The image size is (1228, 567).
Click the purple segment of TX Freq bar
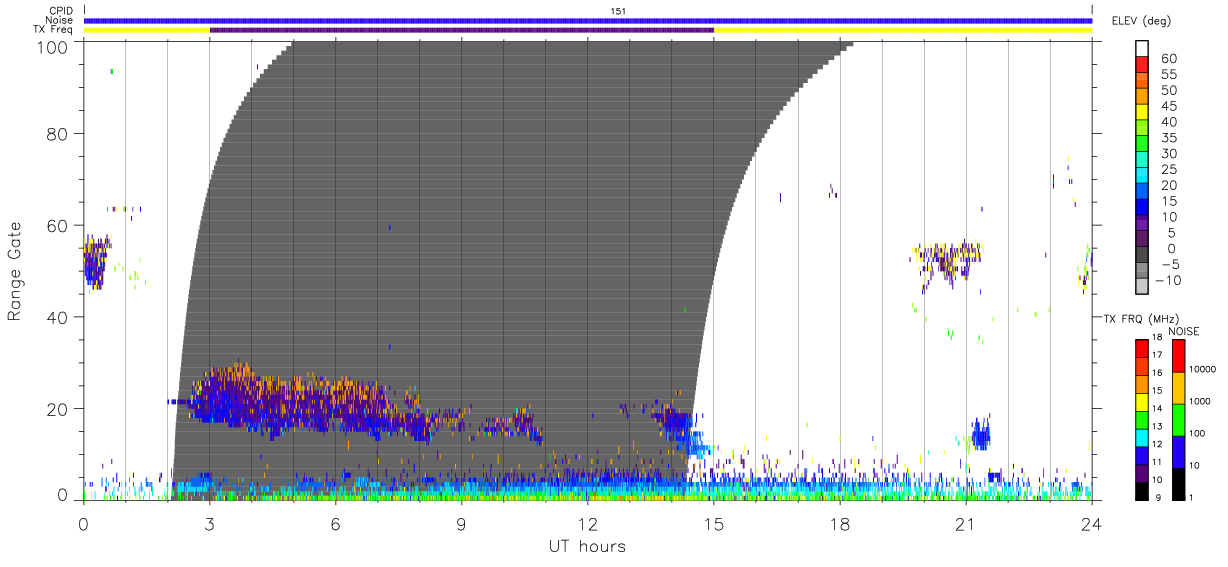(x=462, y=30)
